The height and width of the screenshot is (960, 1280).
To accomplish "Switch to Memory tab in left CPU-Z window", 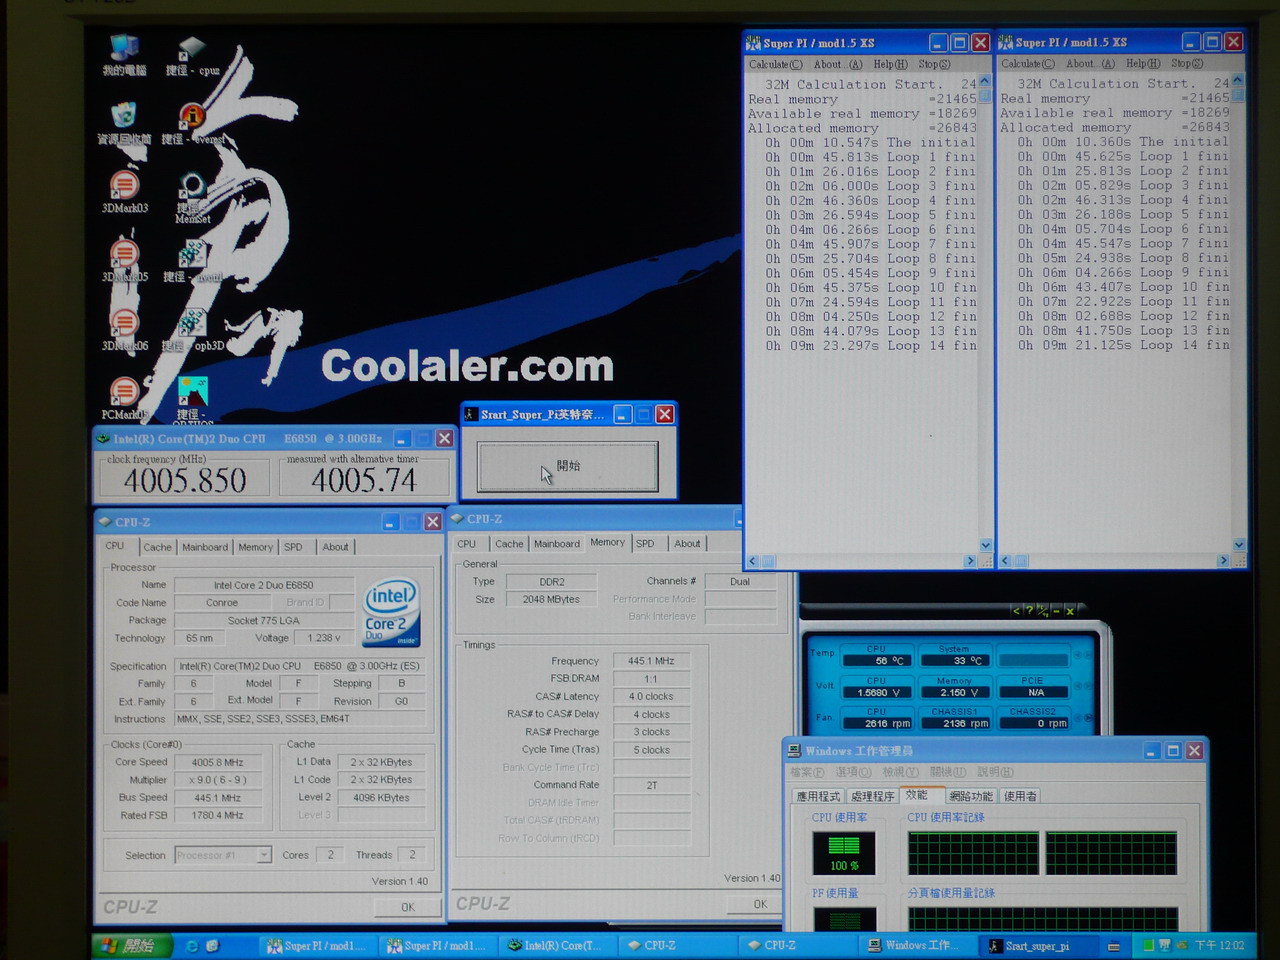I will click(255, 547).
